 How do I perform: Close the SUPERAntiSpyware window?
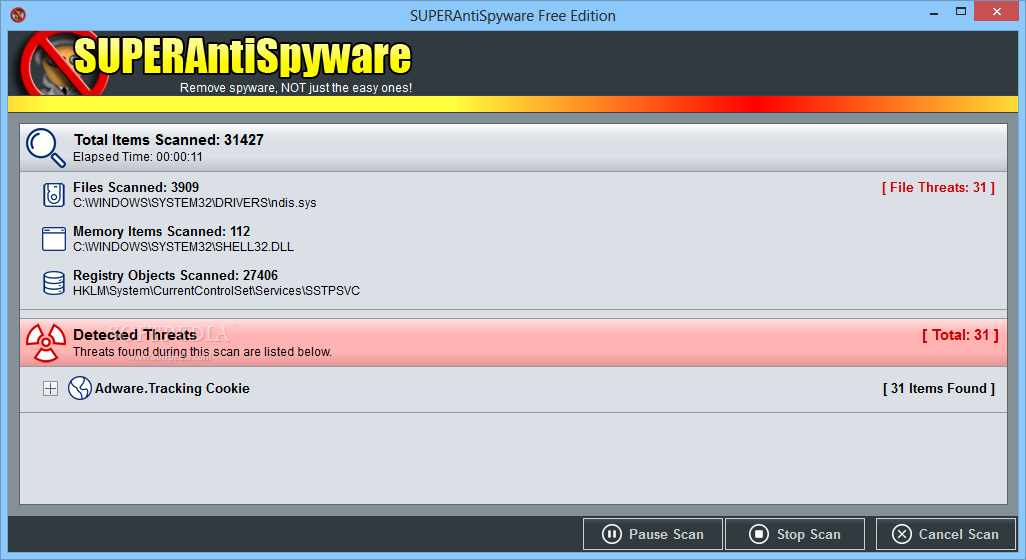coord(997,12)
